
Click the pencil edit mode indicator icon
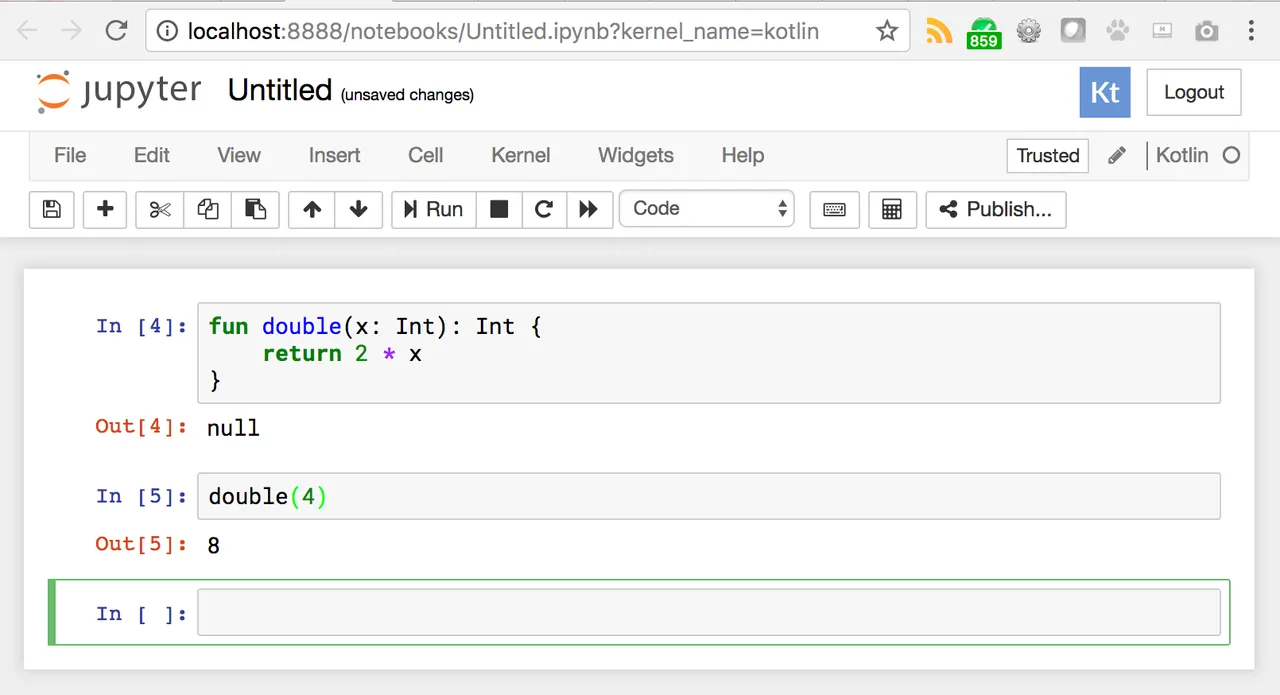(1117, 156)
